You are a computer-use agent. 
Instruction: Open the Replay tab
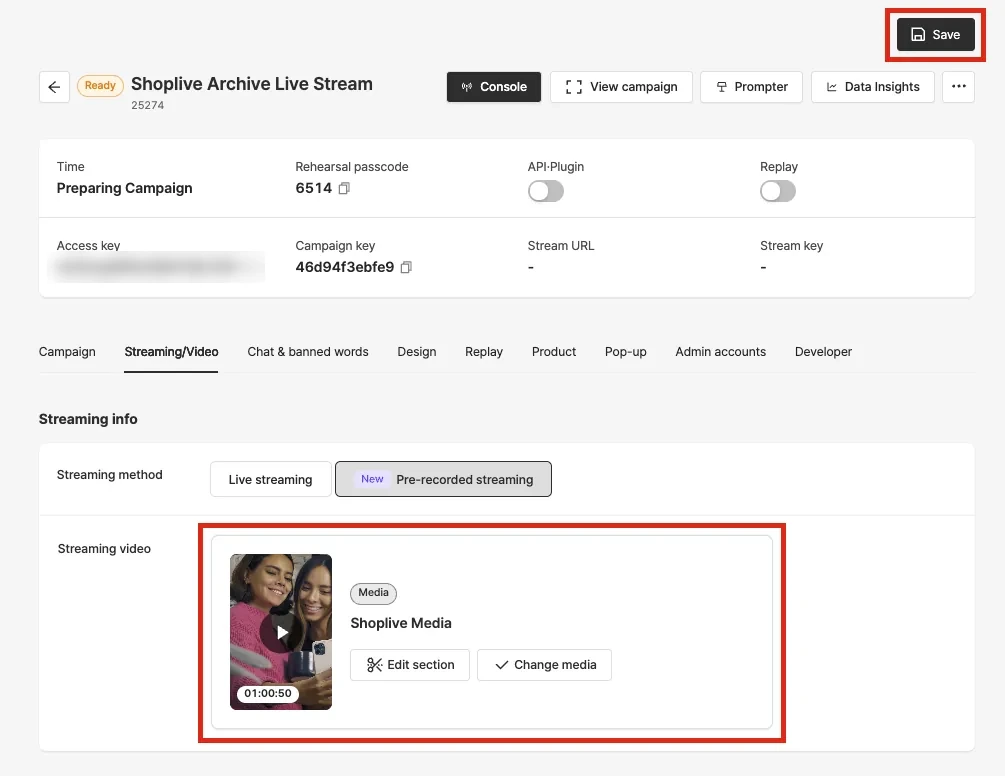click(x=484, y=352)
